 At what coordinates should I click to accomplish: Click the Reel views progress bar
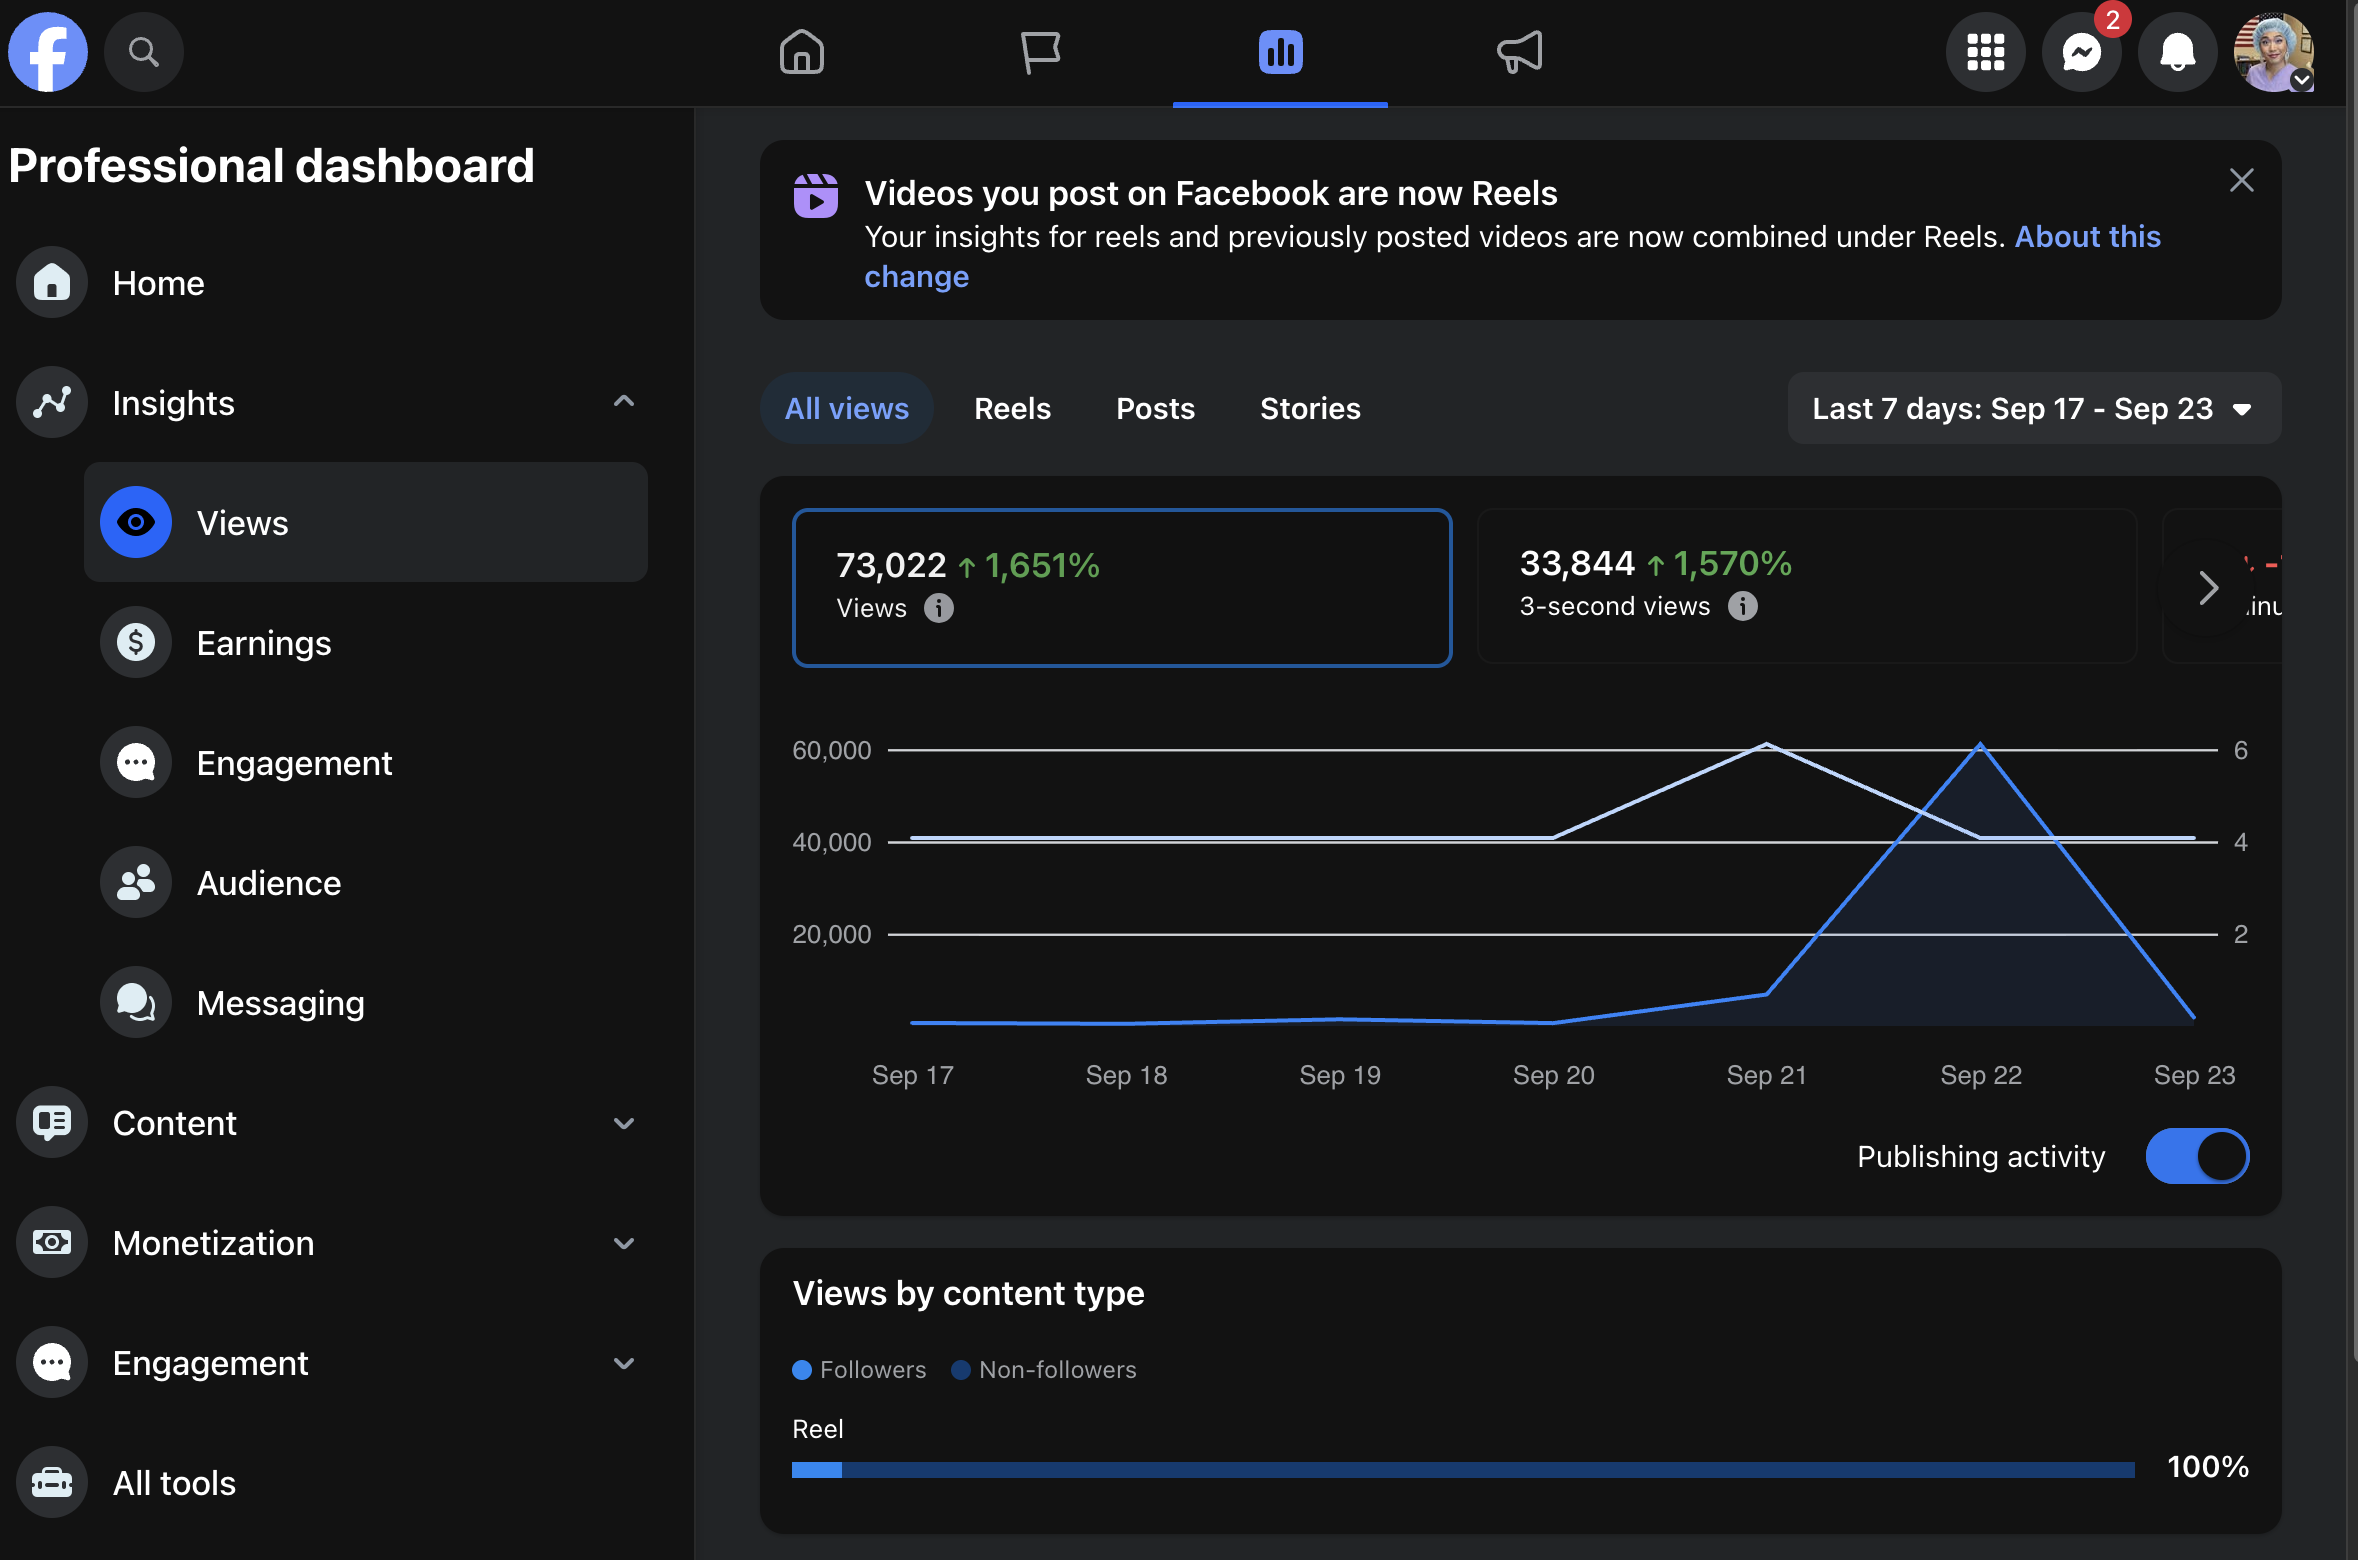coord(1462,1469)
